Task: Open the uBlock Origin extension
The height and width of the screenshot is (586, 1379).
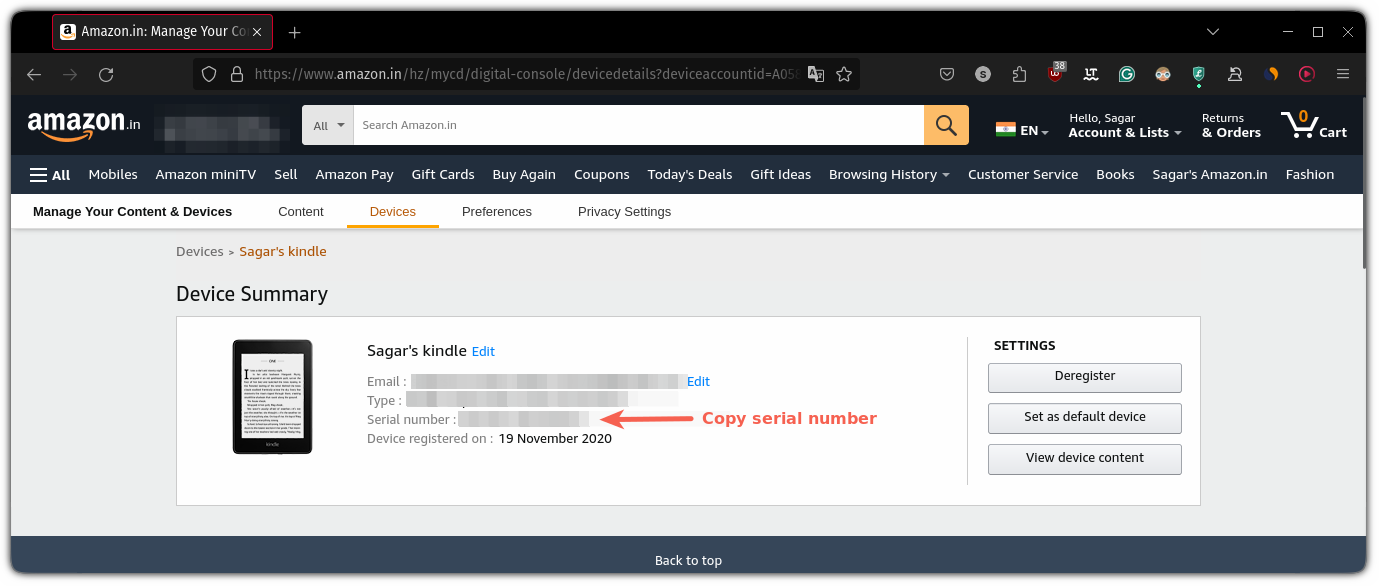Action: tap(1055, 74)
